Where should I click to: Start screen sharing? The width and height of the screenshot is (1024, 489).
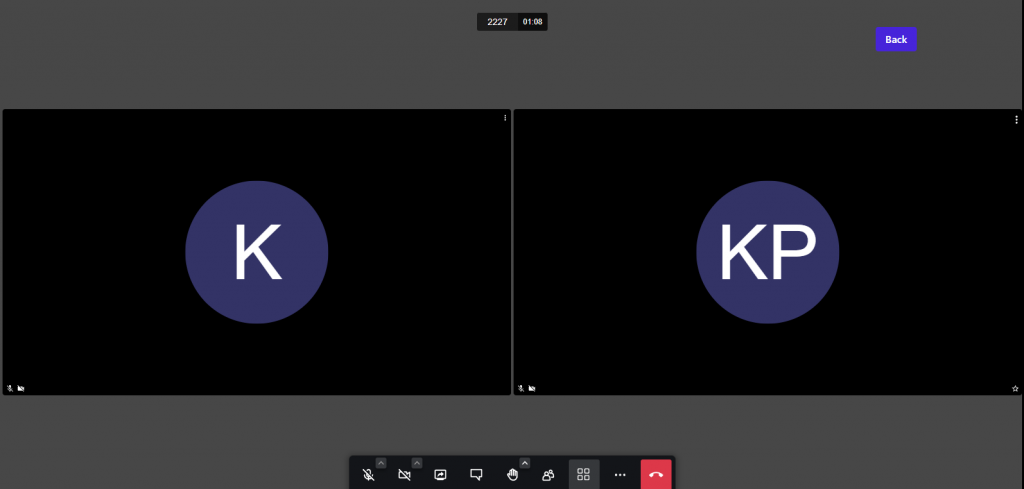click(x=440, y=475)
